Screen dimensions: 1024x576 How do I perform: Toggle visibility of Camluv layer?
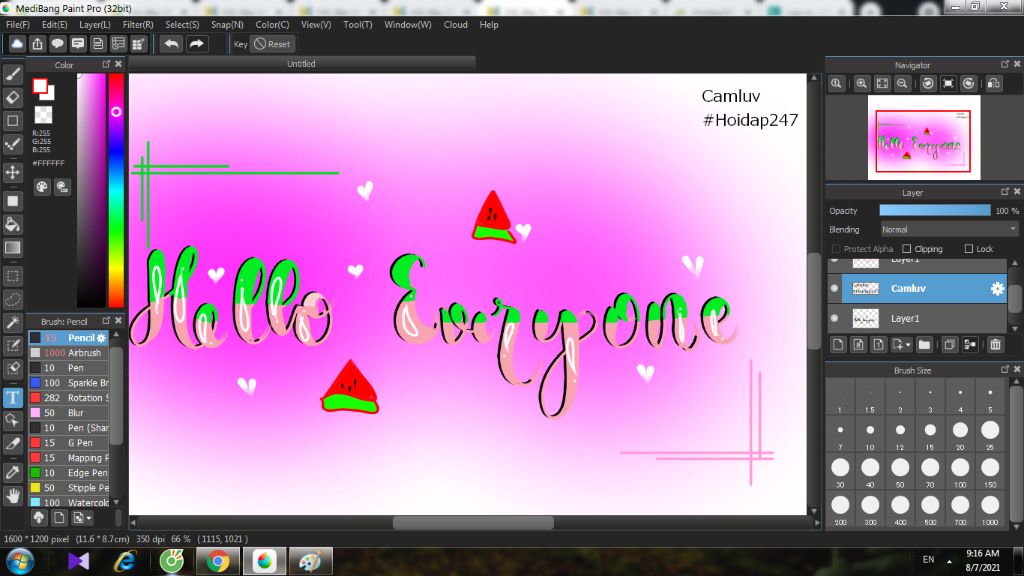click(x=835, y=288)
